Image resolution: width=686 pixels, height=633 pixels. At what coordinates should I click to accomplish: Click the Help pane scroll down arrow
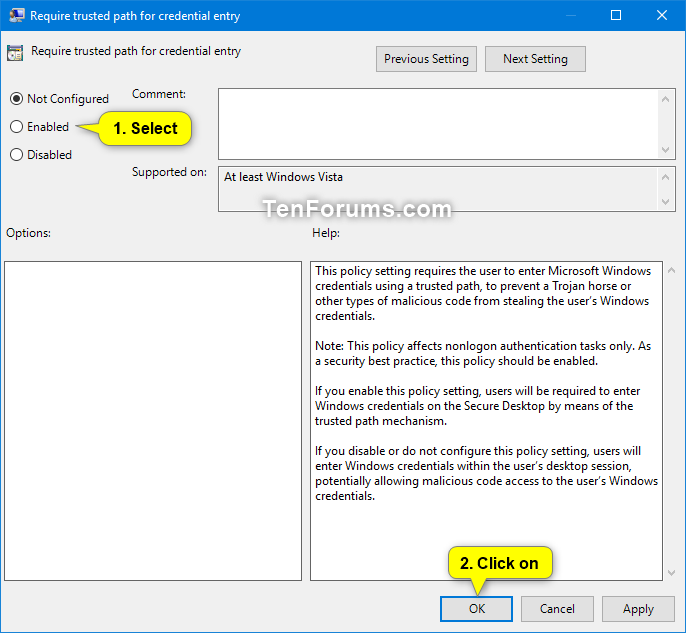[672, 573]
